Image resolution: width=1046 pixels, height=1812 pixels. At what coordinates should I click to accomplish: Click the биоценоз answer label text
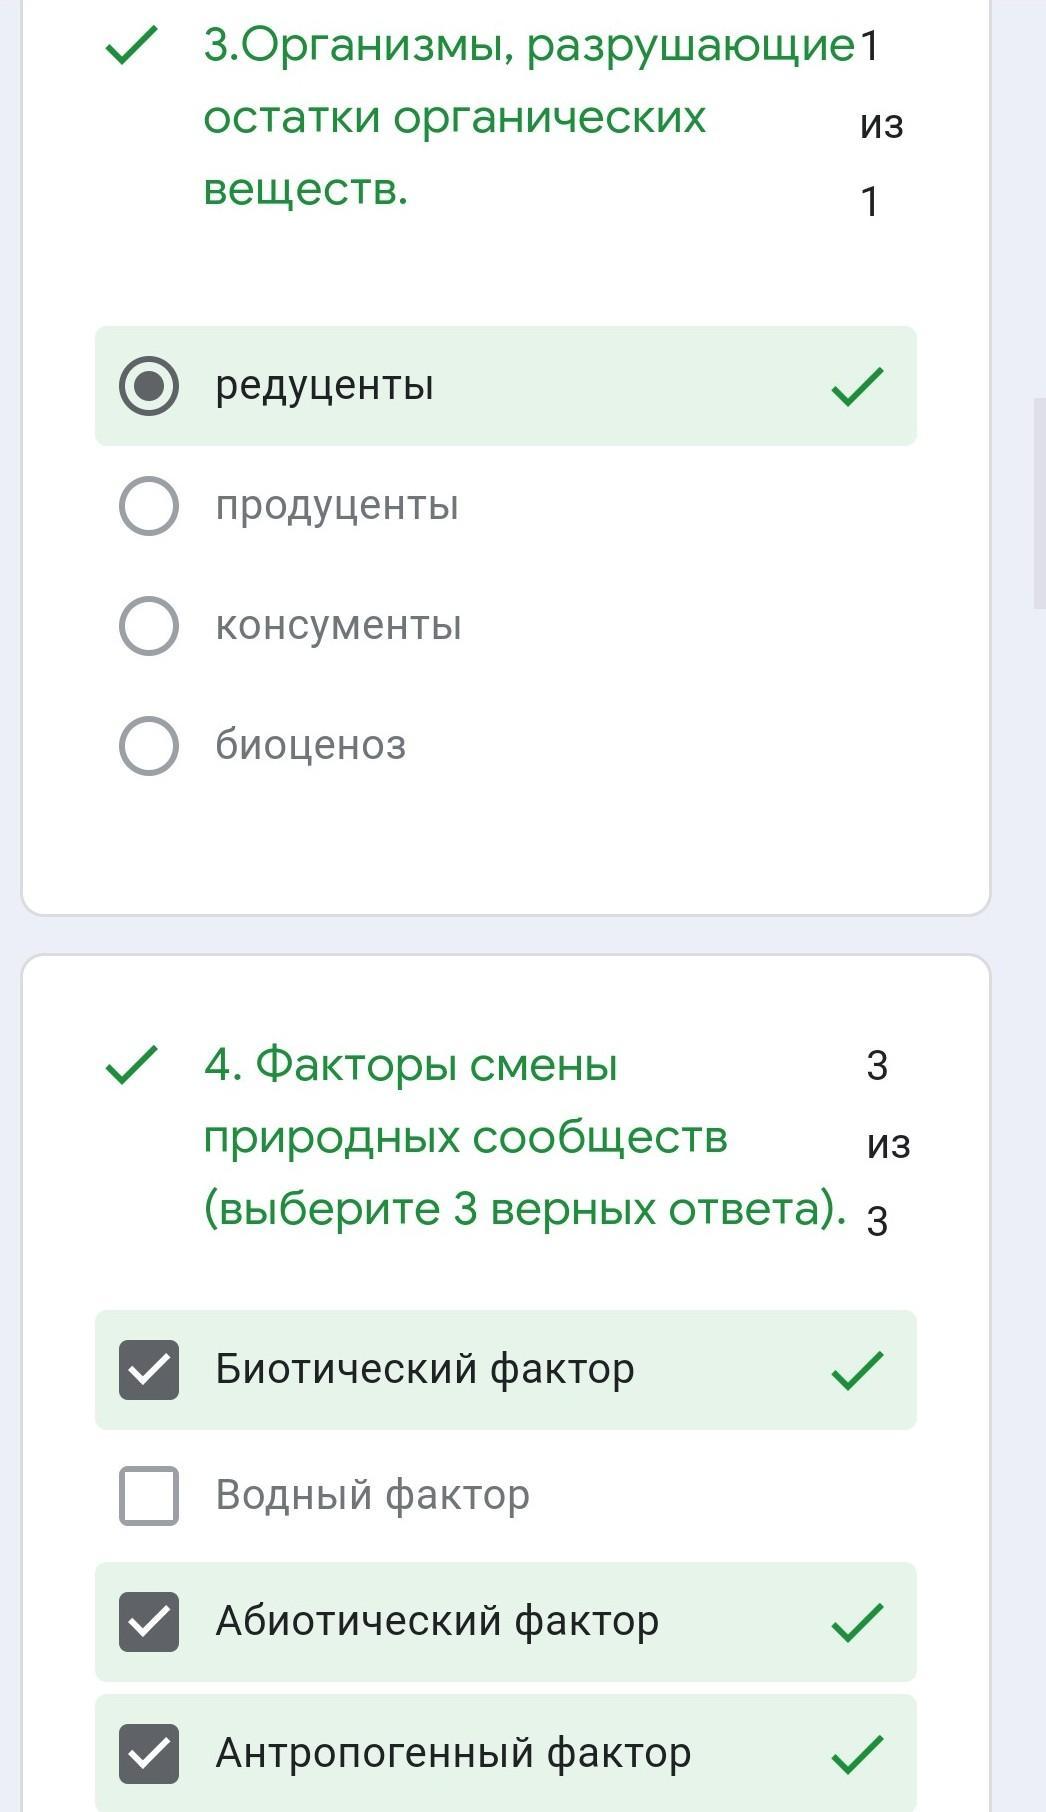[x=311, y=746]
